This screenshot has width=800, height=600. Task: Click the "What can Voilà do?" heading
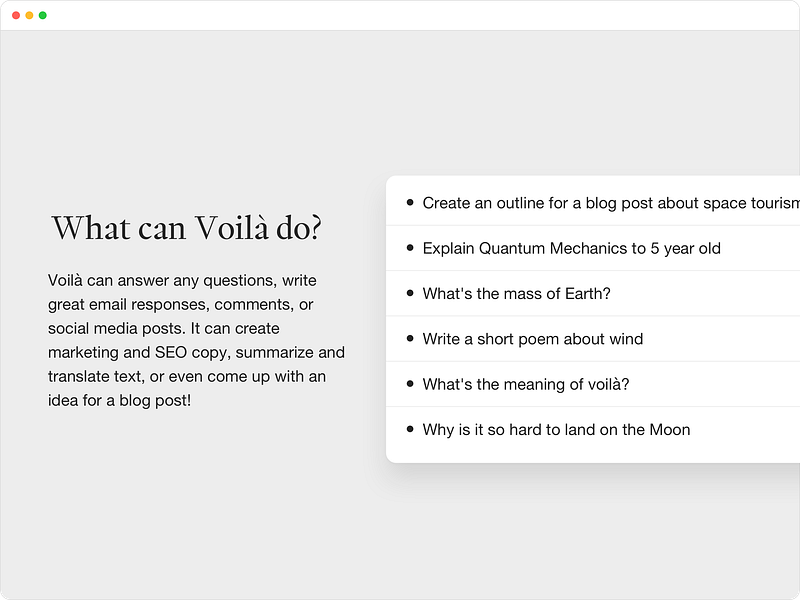tap(188, 228)
